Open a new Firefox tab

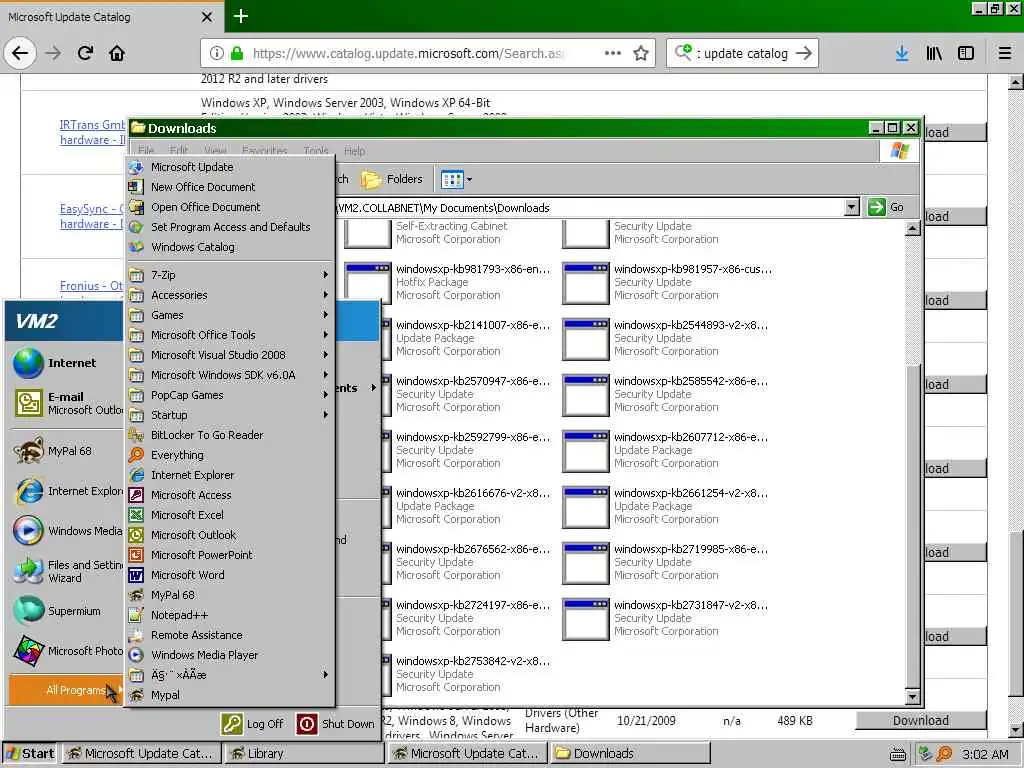[240, 16]
